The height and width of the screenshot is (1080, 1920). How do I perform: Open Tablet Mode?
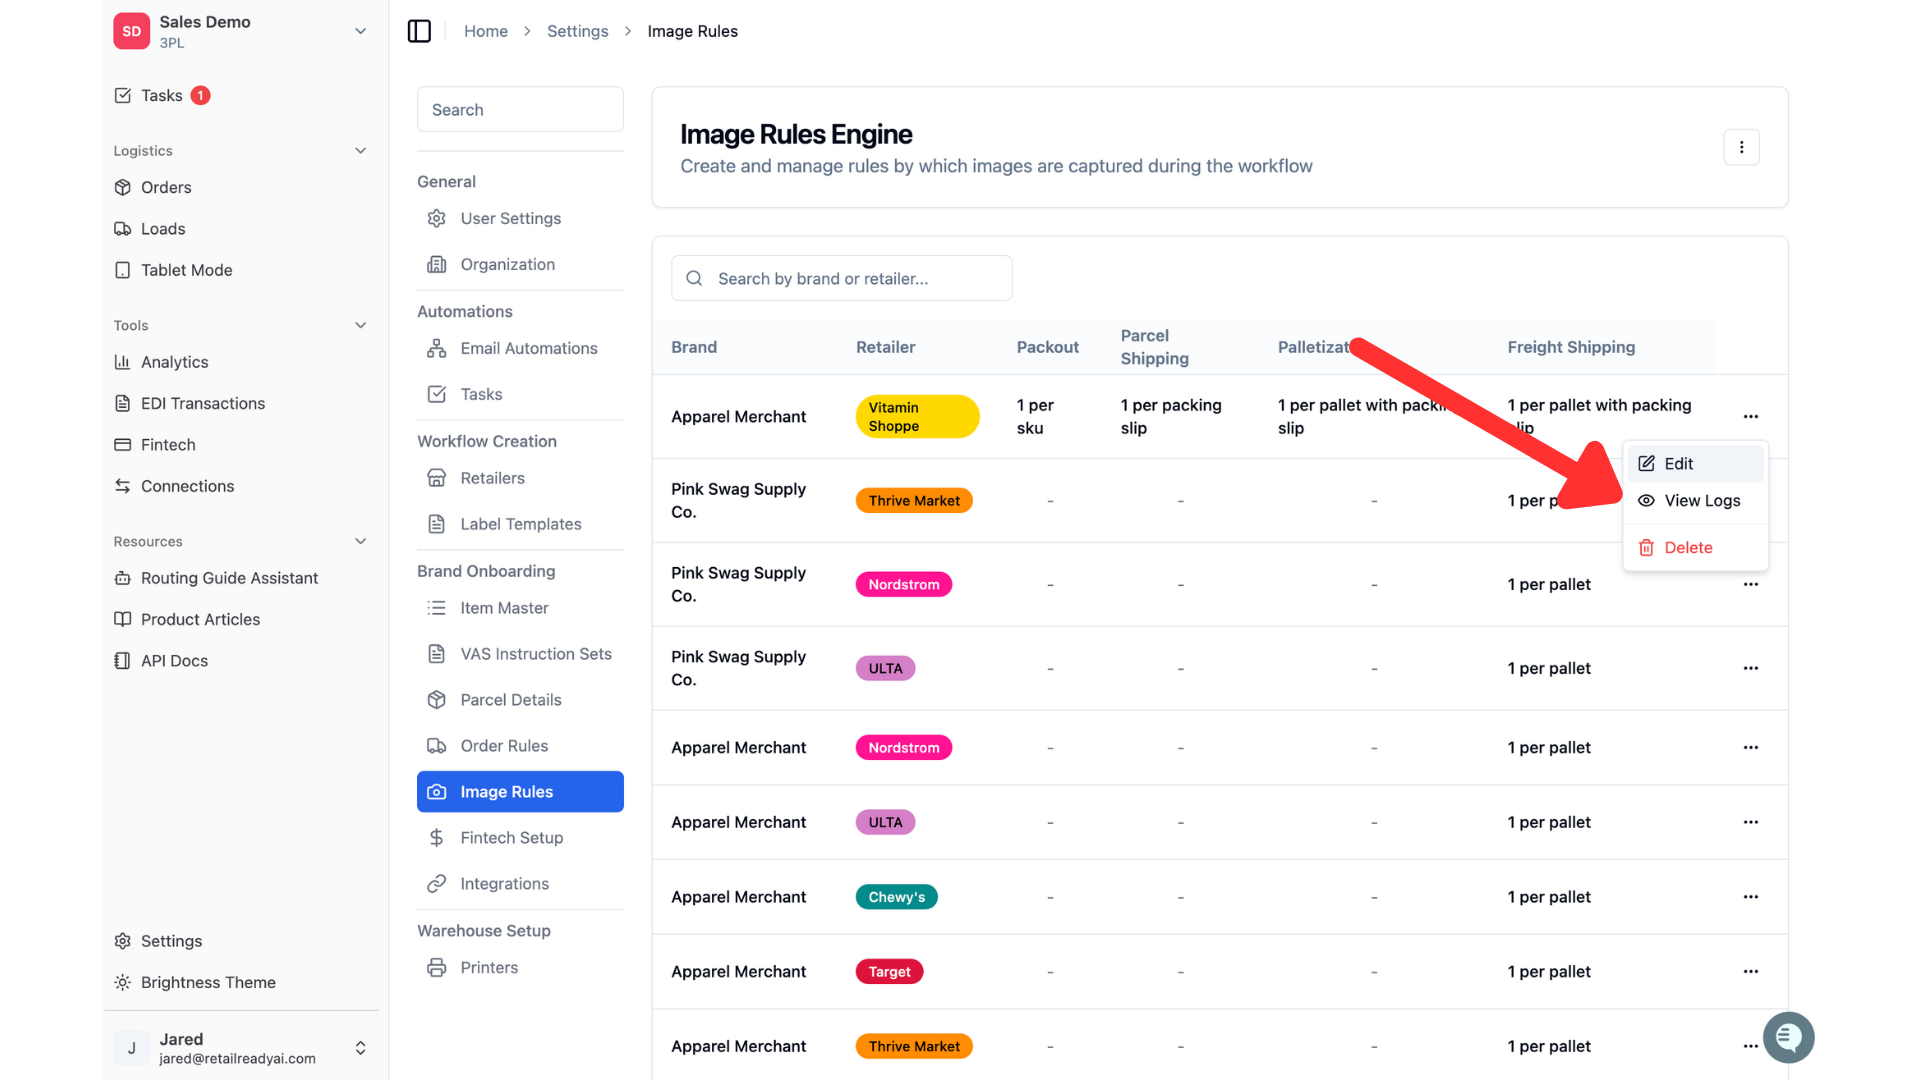coord(186,270)
